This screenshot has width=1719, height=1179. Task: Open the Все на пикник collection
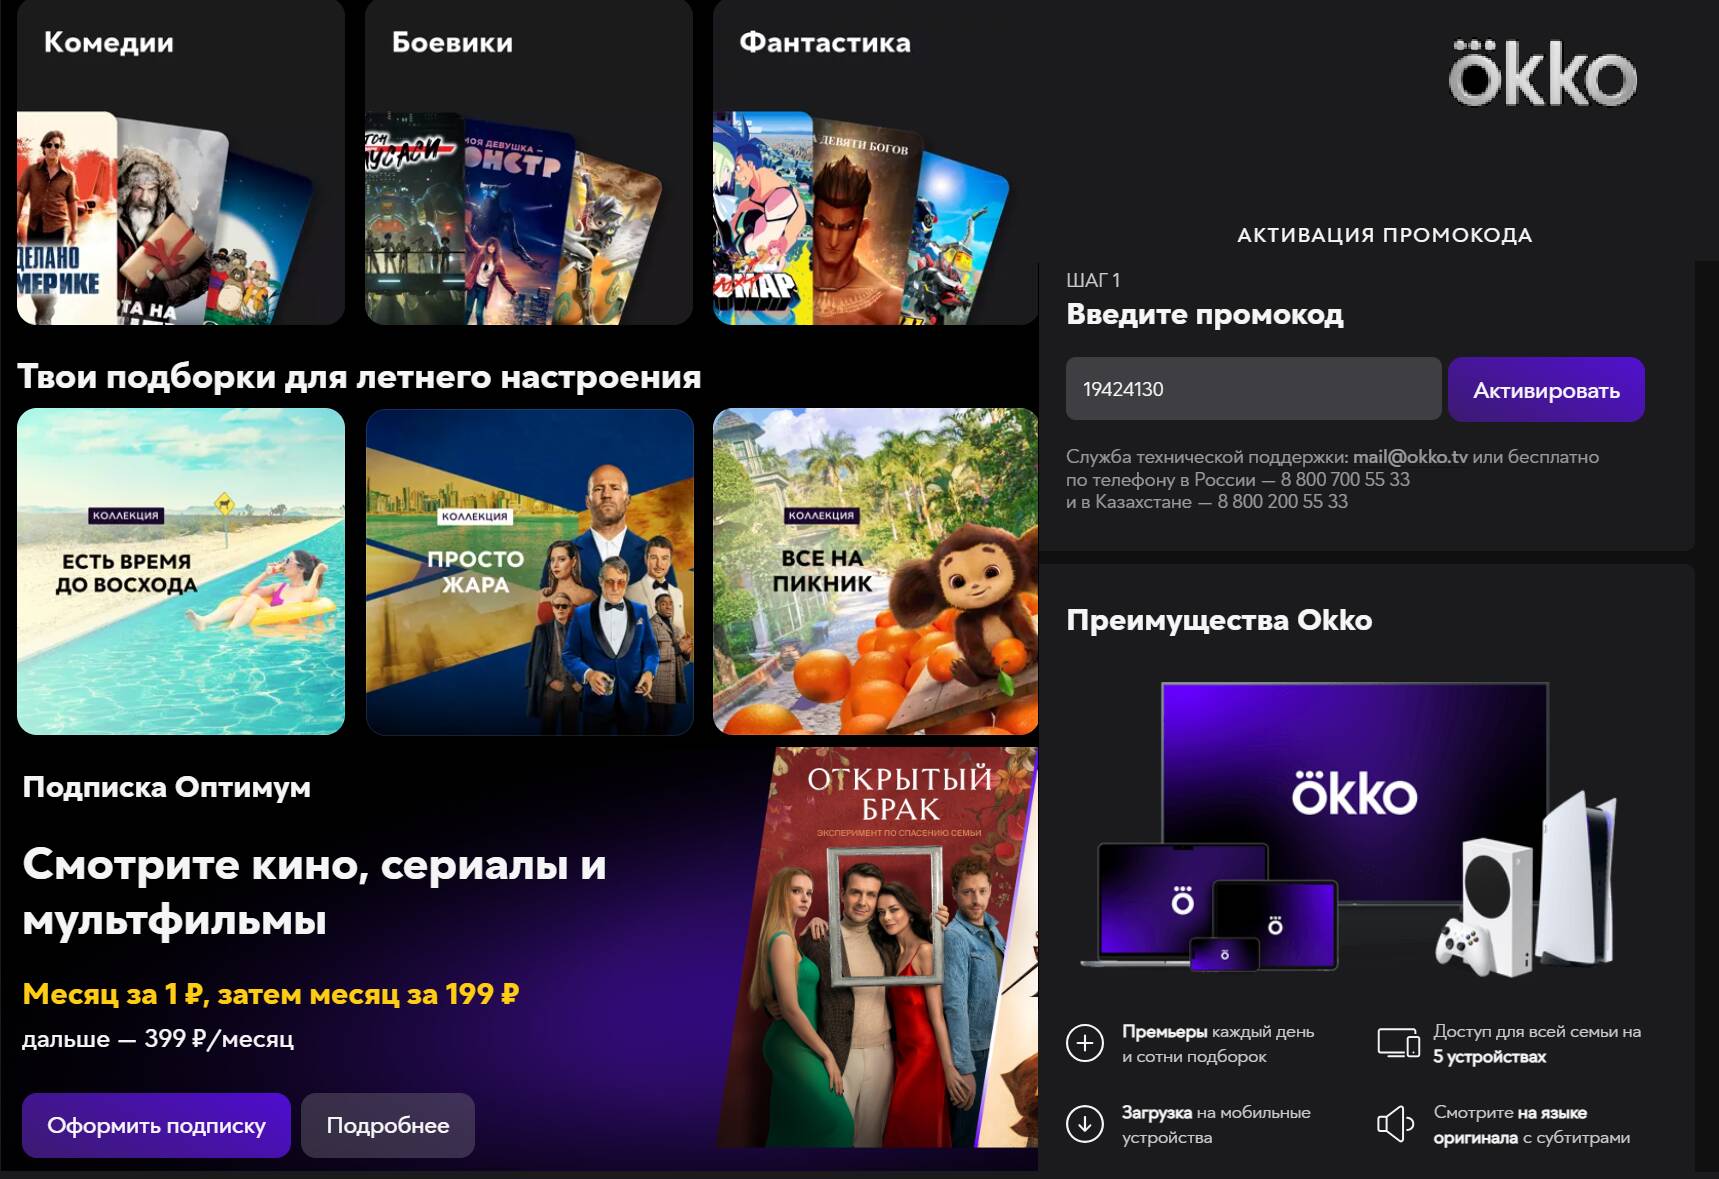point(875,571)
